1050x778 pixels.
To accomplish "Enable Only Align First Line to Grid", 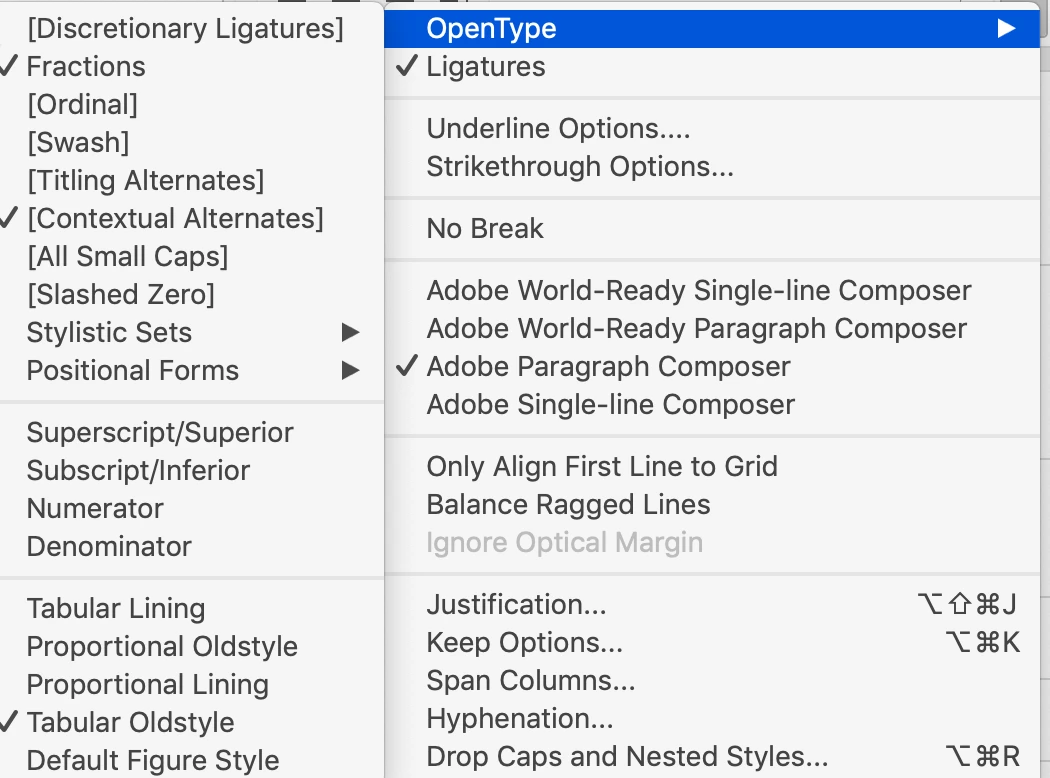I will click(711, 467).
